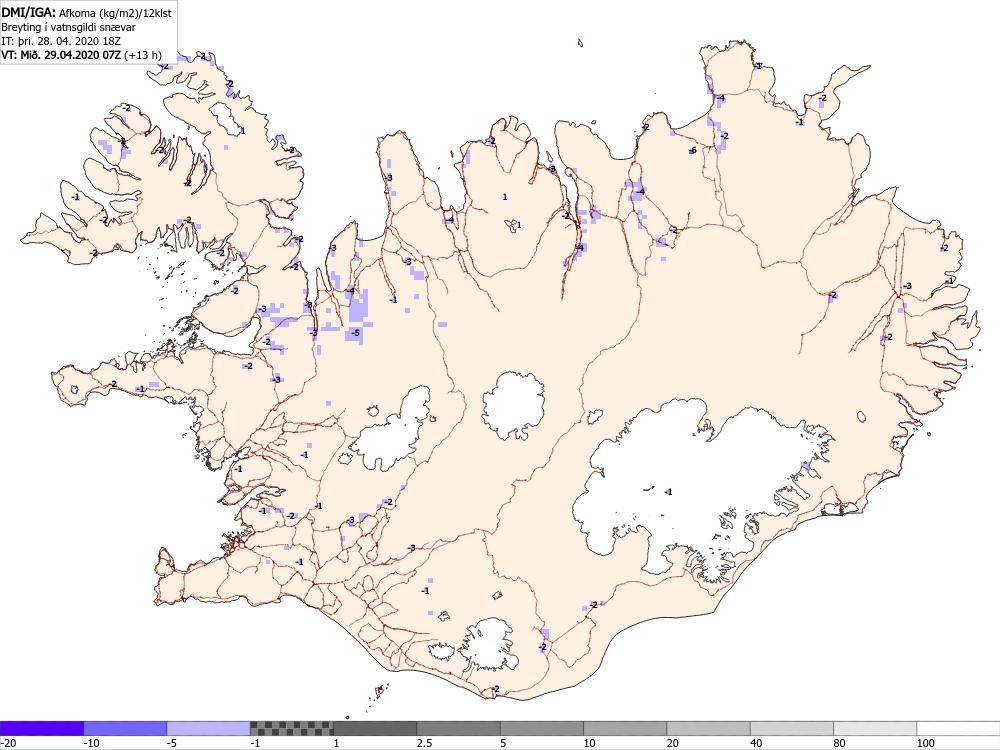Click the legend swatch between 40 and 80
Screen dimensions: 1000x750
(x=792, y=728)
